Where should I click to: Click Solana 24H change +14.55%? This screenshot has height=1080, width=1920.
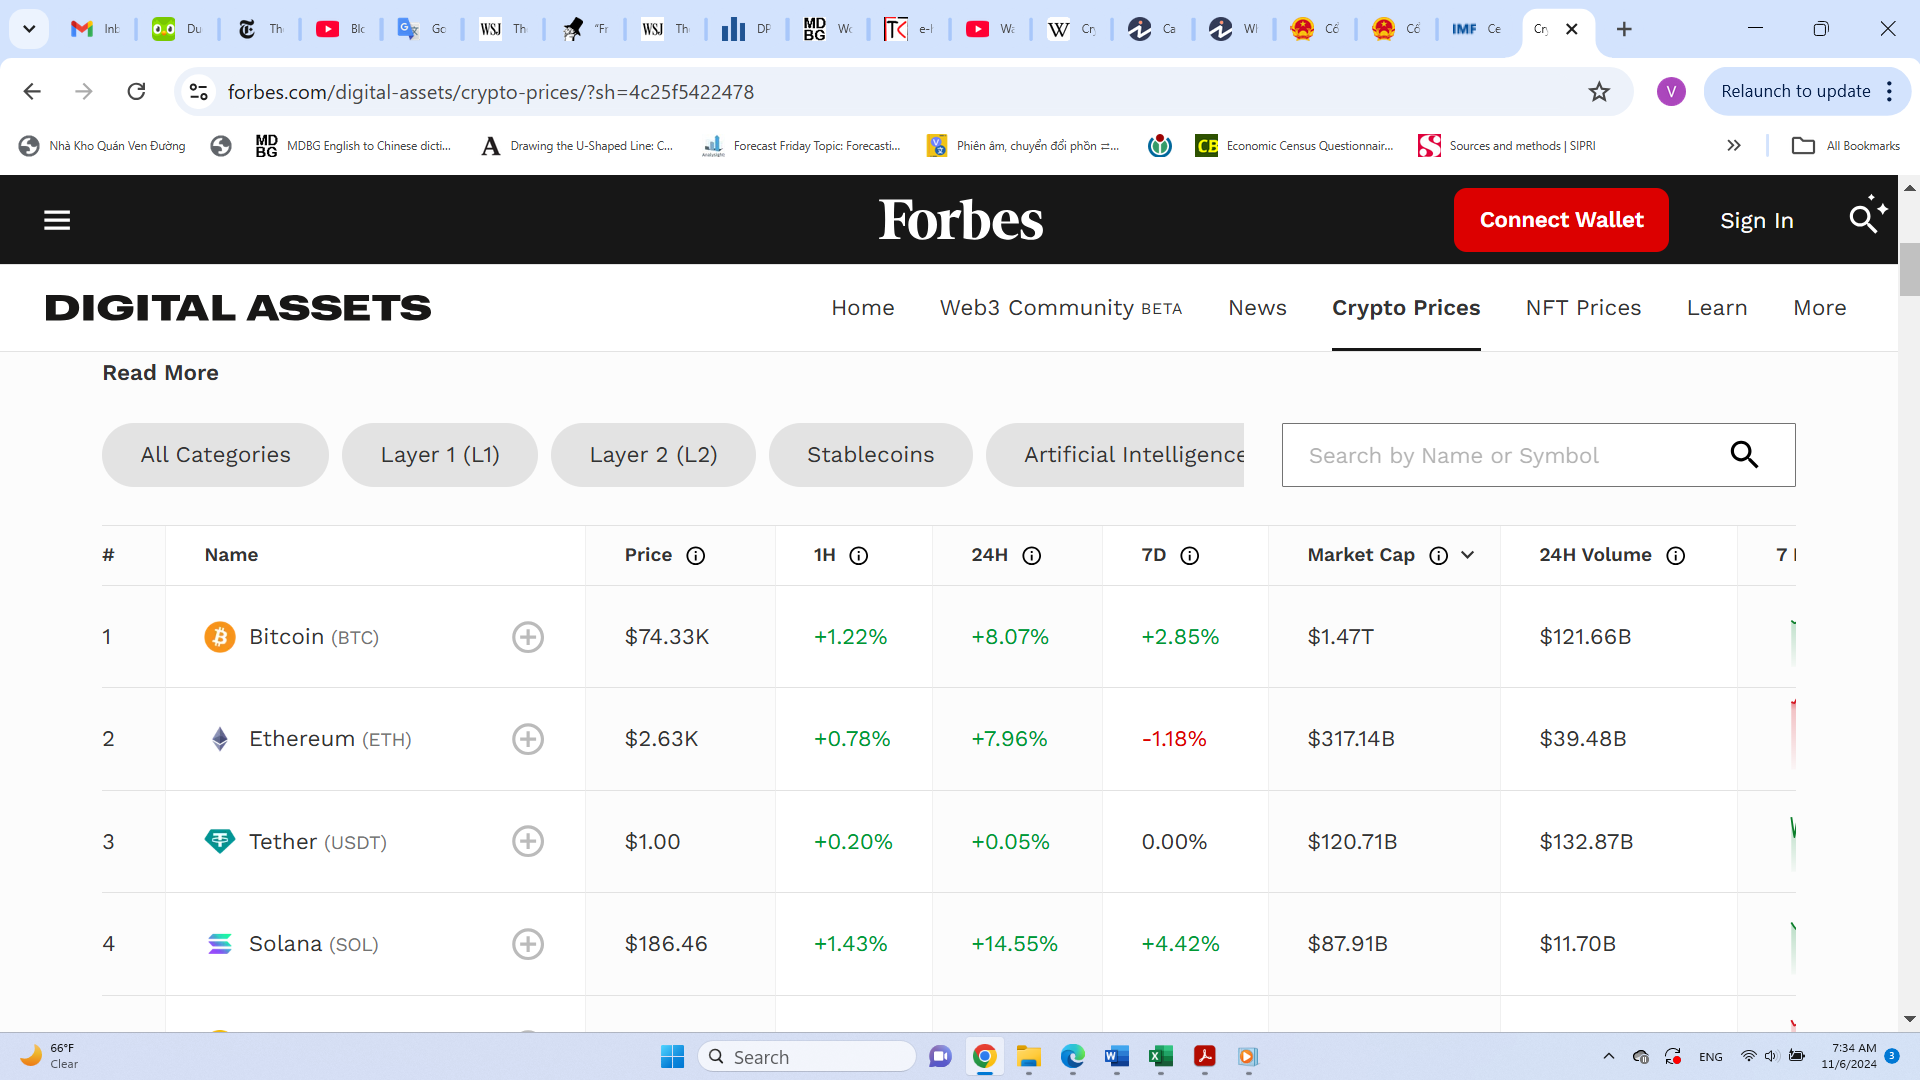point(1014,944)
